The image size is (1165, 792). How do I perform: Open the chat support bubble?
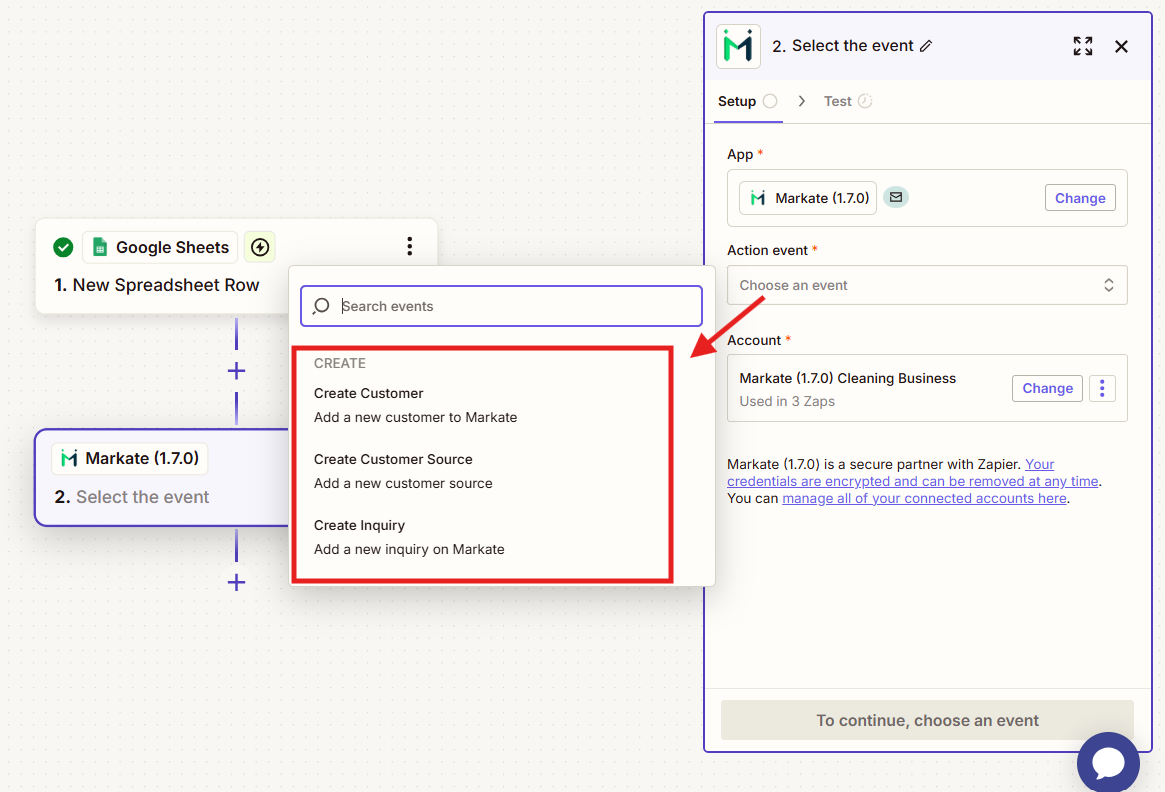coord(1108,762)
